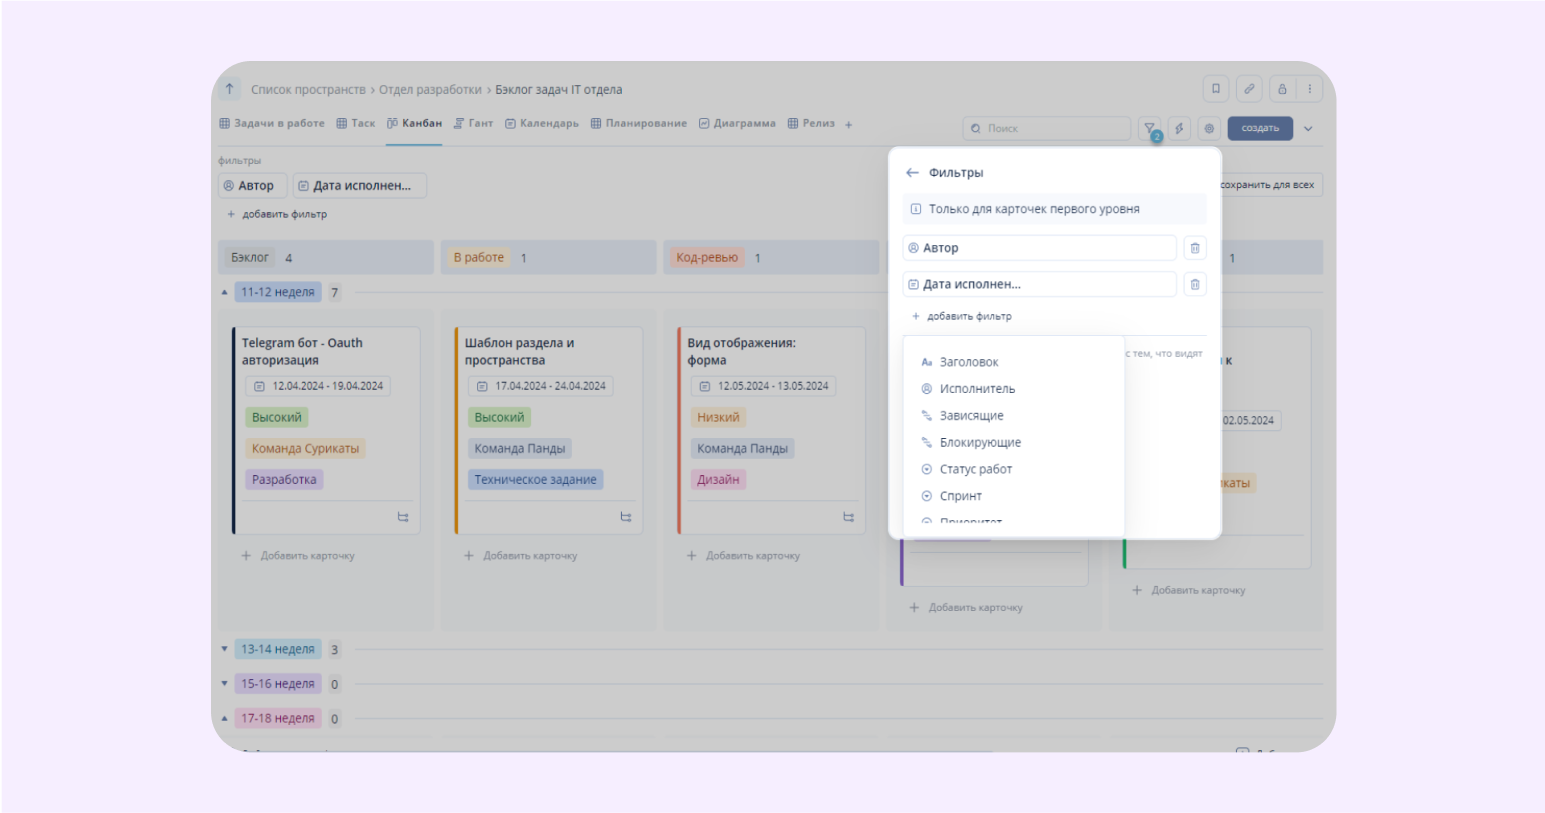Click the Дизайн tag on the Вид отображения card
Viewport: 1545px width, 813px height.
[718, 480]
